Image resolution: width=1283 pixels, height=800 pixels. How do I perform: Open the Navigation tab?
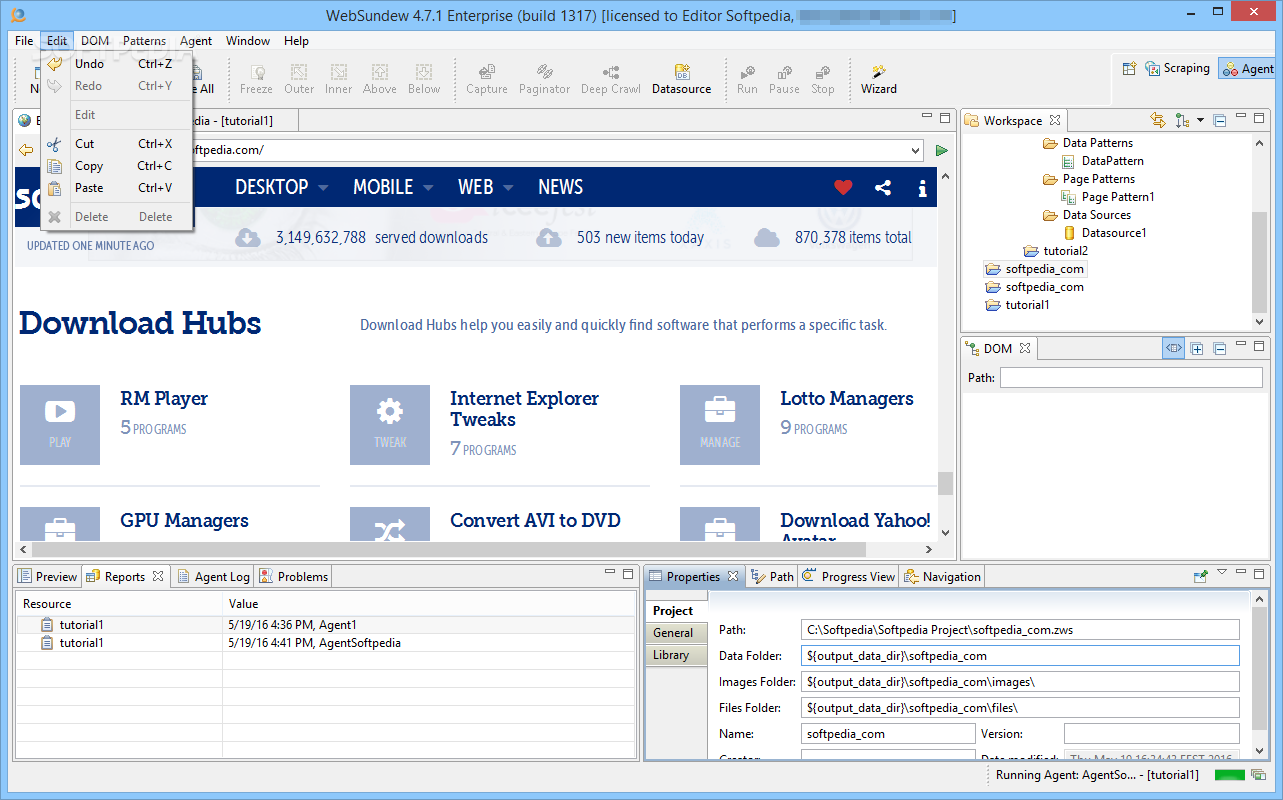[x=943, y=577]
